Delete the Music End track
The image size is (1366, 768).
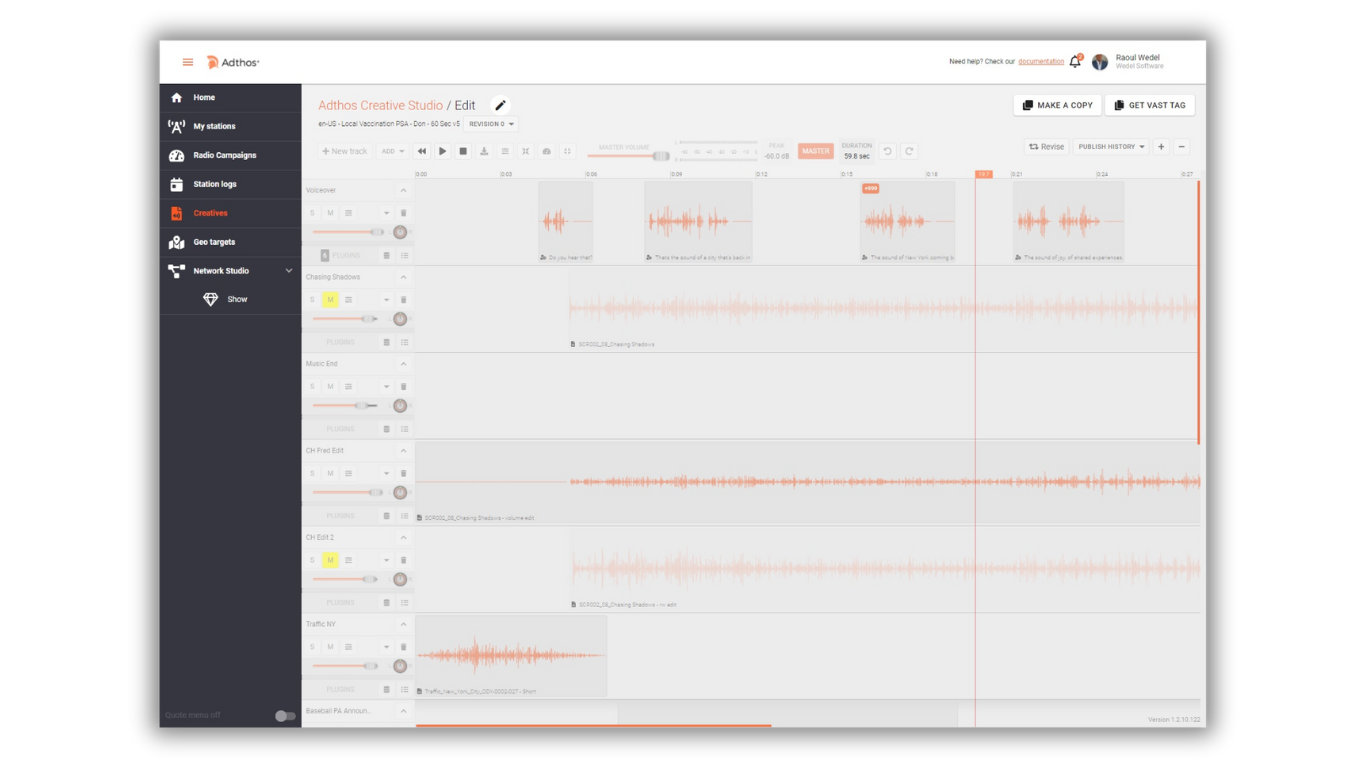point(404,386)
